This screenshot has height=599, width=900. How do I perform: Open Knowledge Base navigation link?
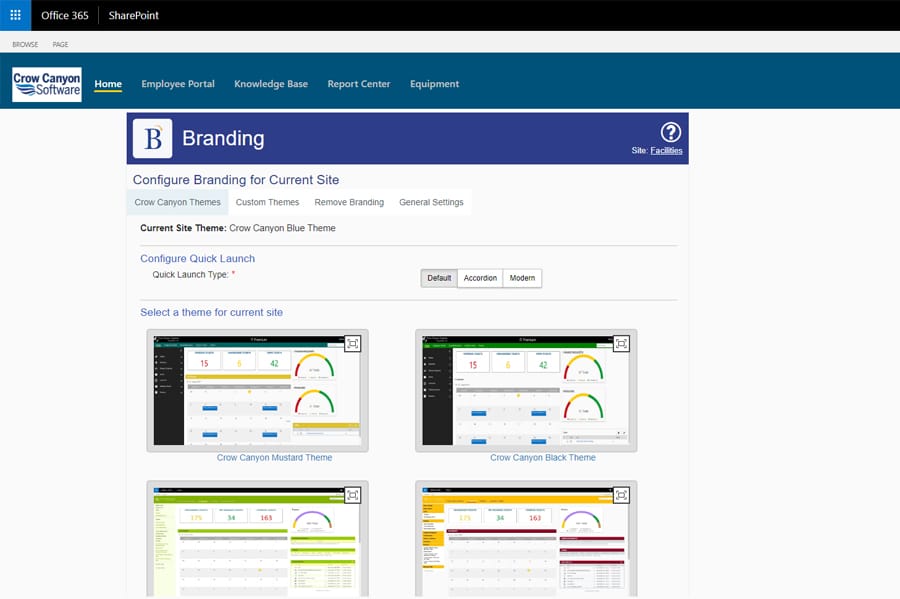[x=271, y=84]
